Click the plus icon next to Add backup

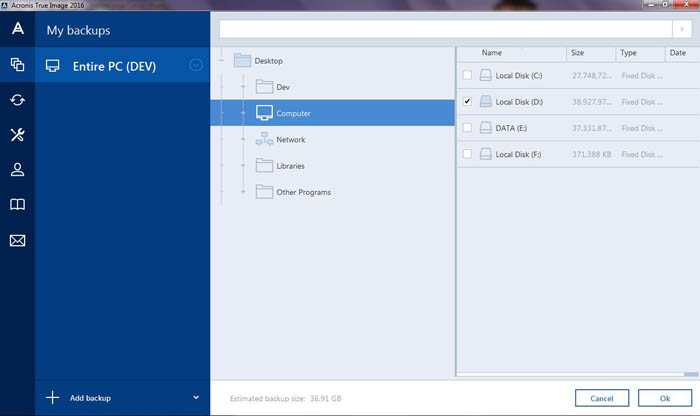[52, 397]
